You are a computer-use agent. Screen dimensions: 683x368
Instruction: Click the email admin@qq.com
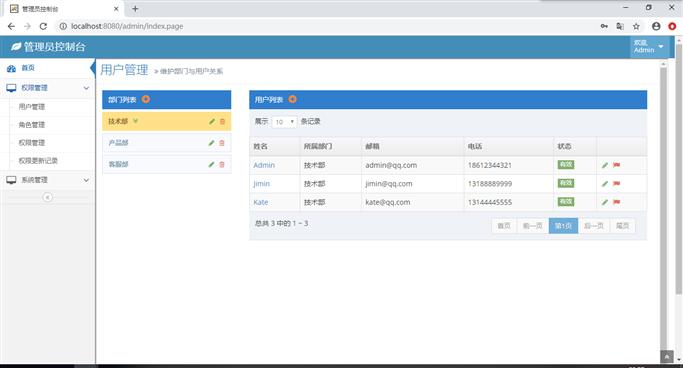[391, 165]
